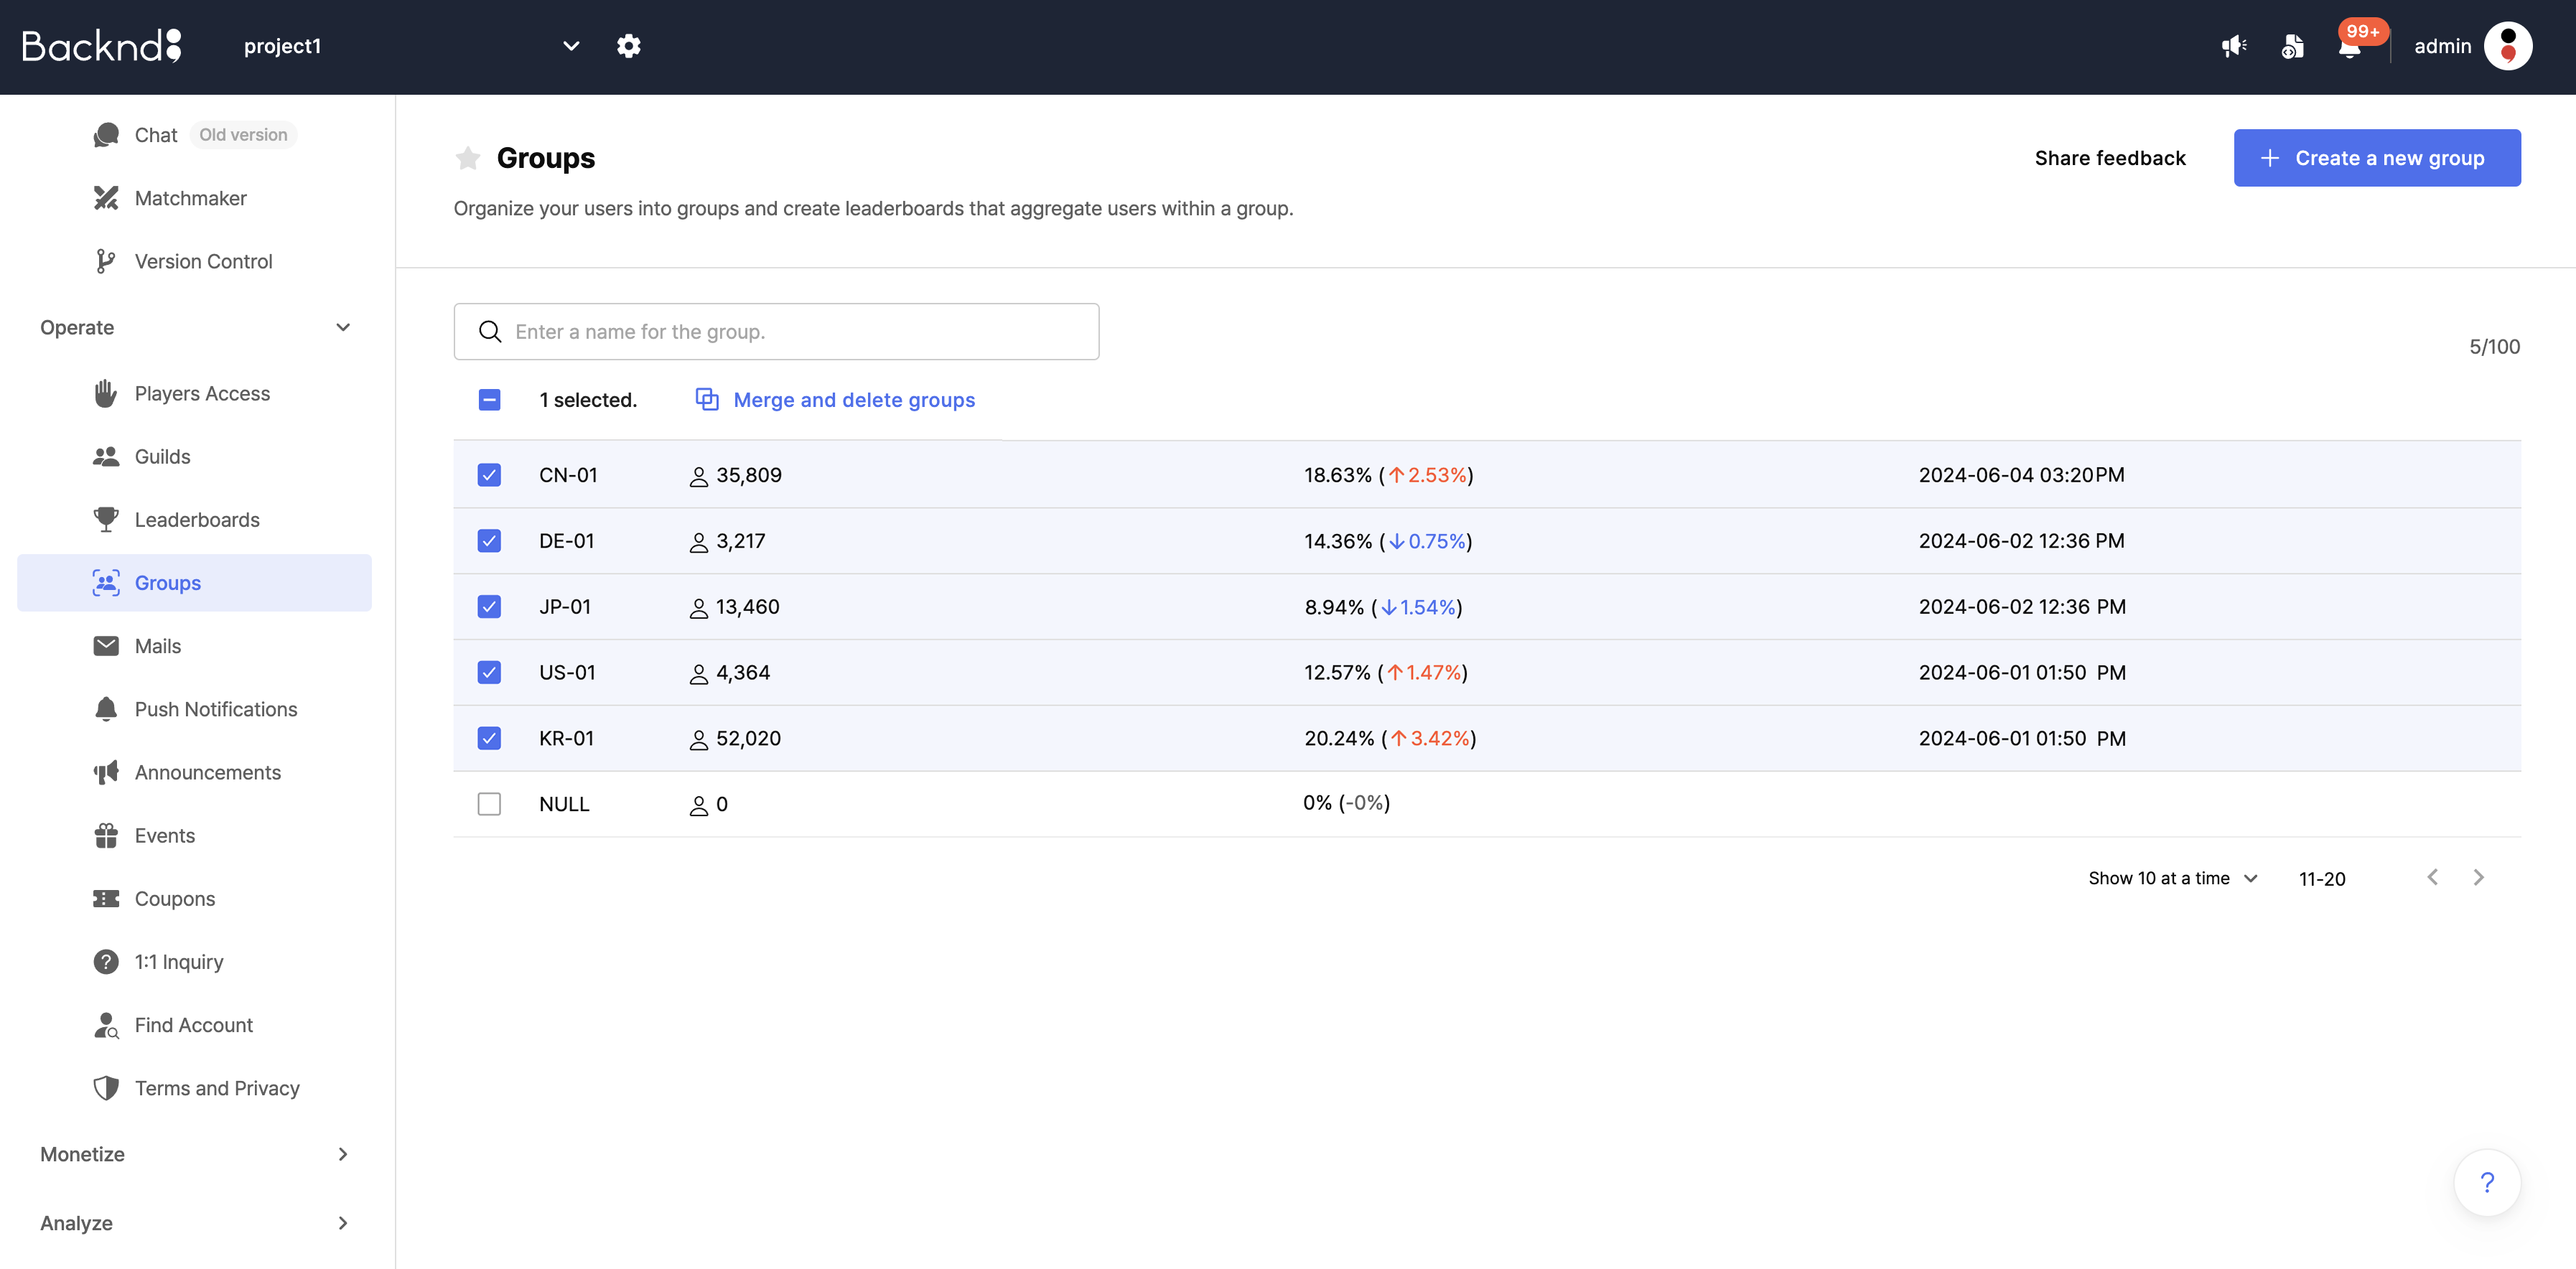This screenshot has height=1269, width=2576.
Task: Toggle the JP-01 group checkbox
Action: [x=488, y=606]
